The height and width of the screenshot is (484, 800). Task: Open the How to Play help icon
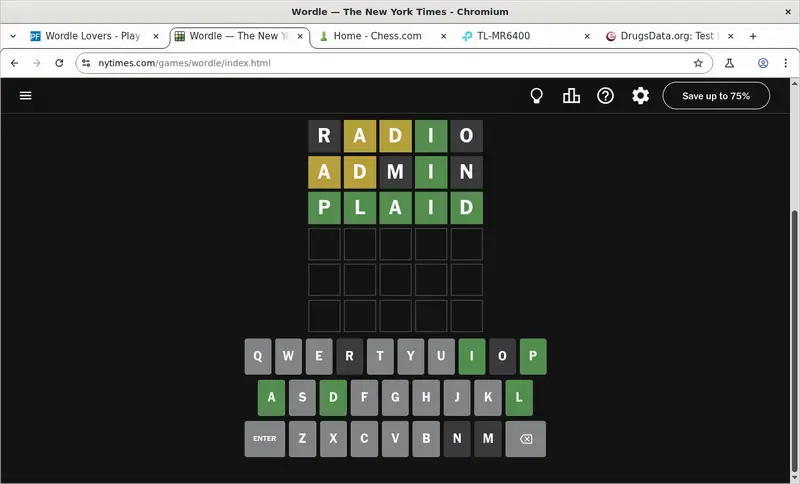[605, 96]
